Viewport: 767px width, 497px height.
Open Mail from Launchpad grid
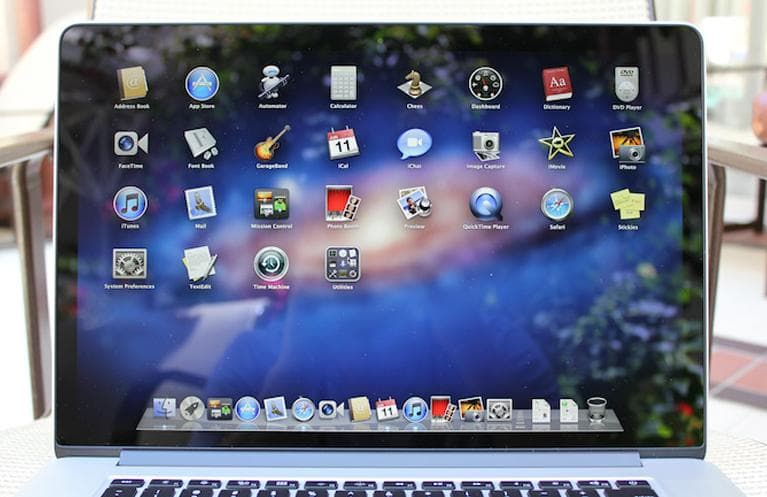click(x=201, y=203)
